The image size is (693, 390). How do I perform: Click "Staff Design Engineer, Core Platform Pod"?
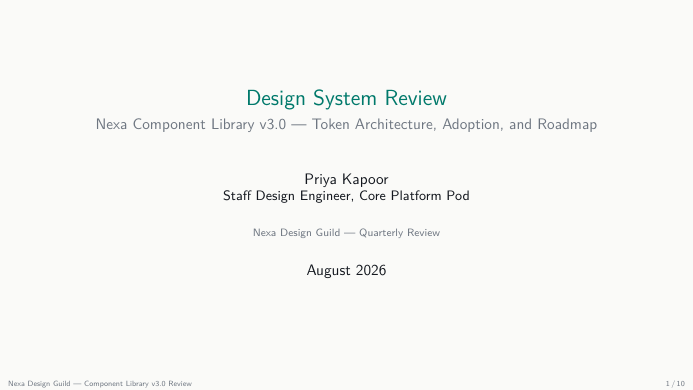coord(346,195)
